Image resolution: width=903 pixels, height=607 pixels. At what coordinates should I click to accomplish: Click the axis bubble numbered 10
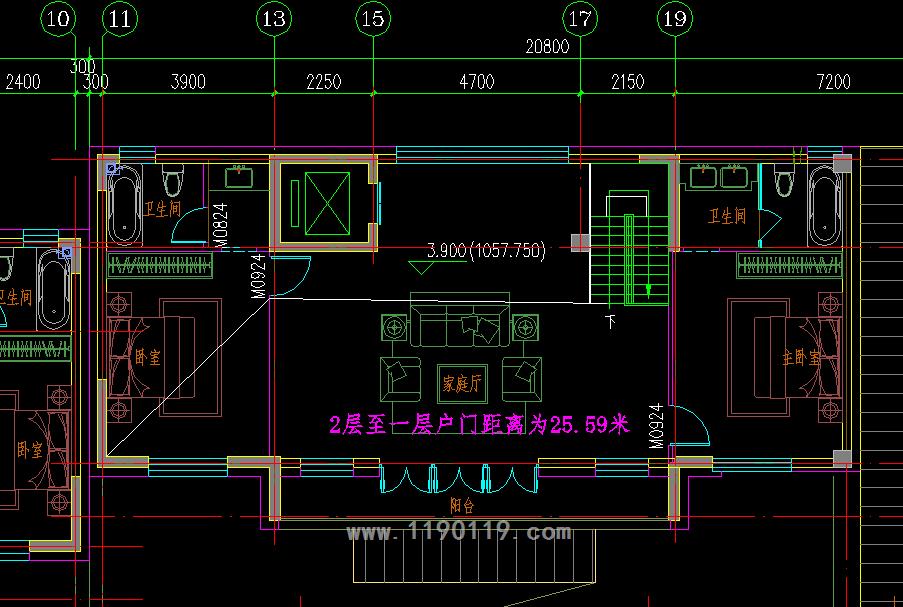click(60, 18)
